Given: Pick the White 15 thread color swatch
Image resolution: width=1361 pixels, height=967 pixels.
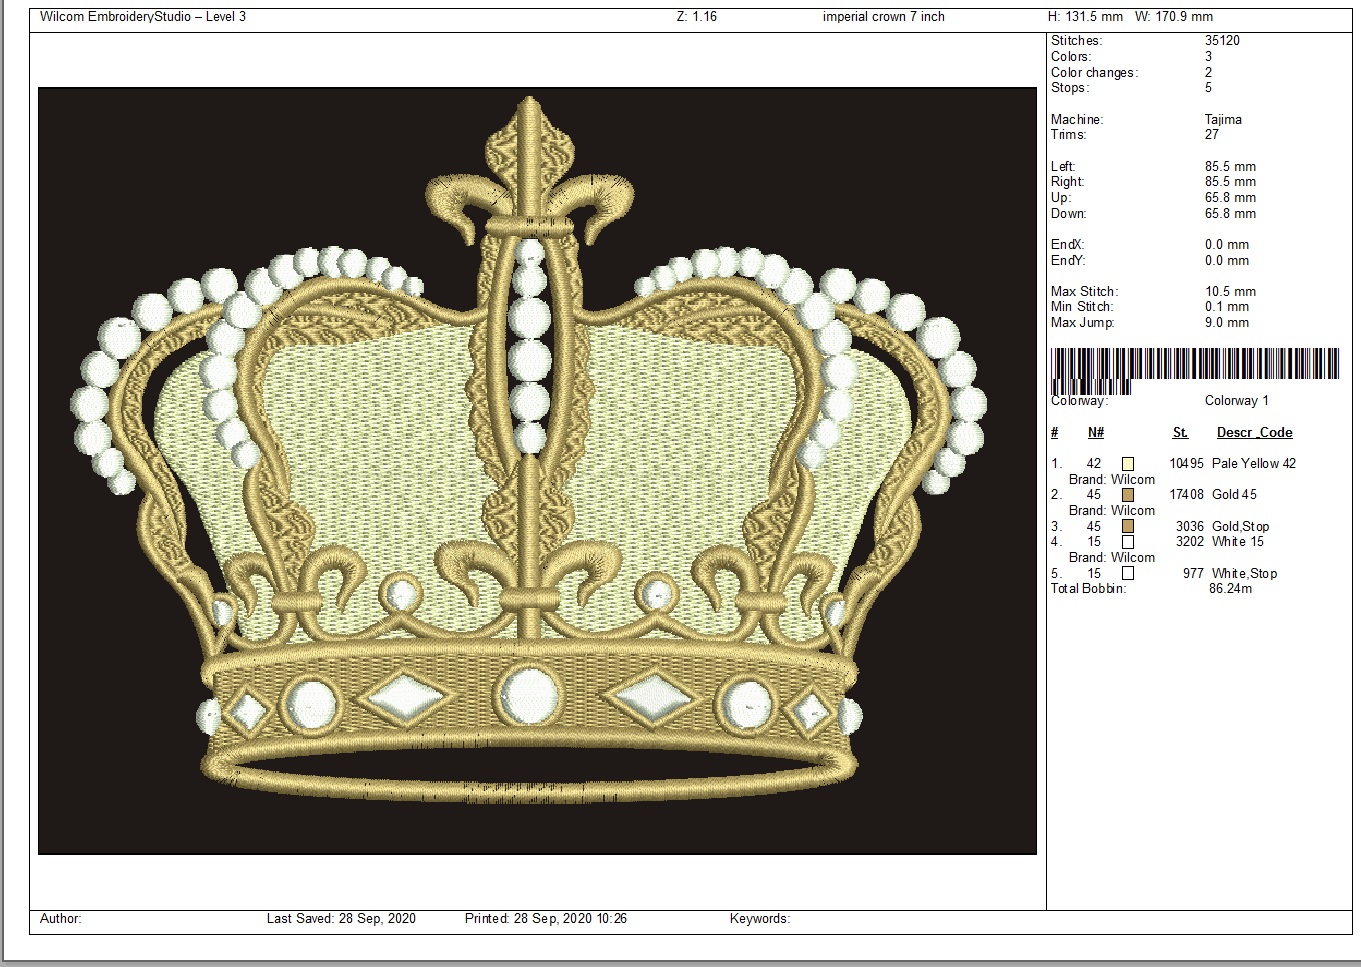Looking at the screenshot, I should coord(1128,542).
